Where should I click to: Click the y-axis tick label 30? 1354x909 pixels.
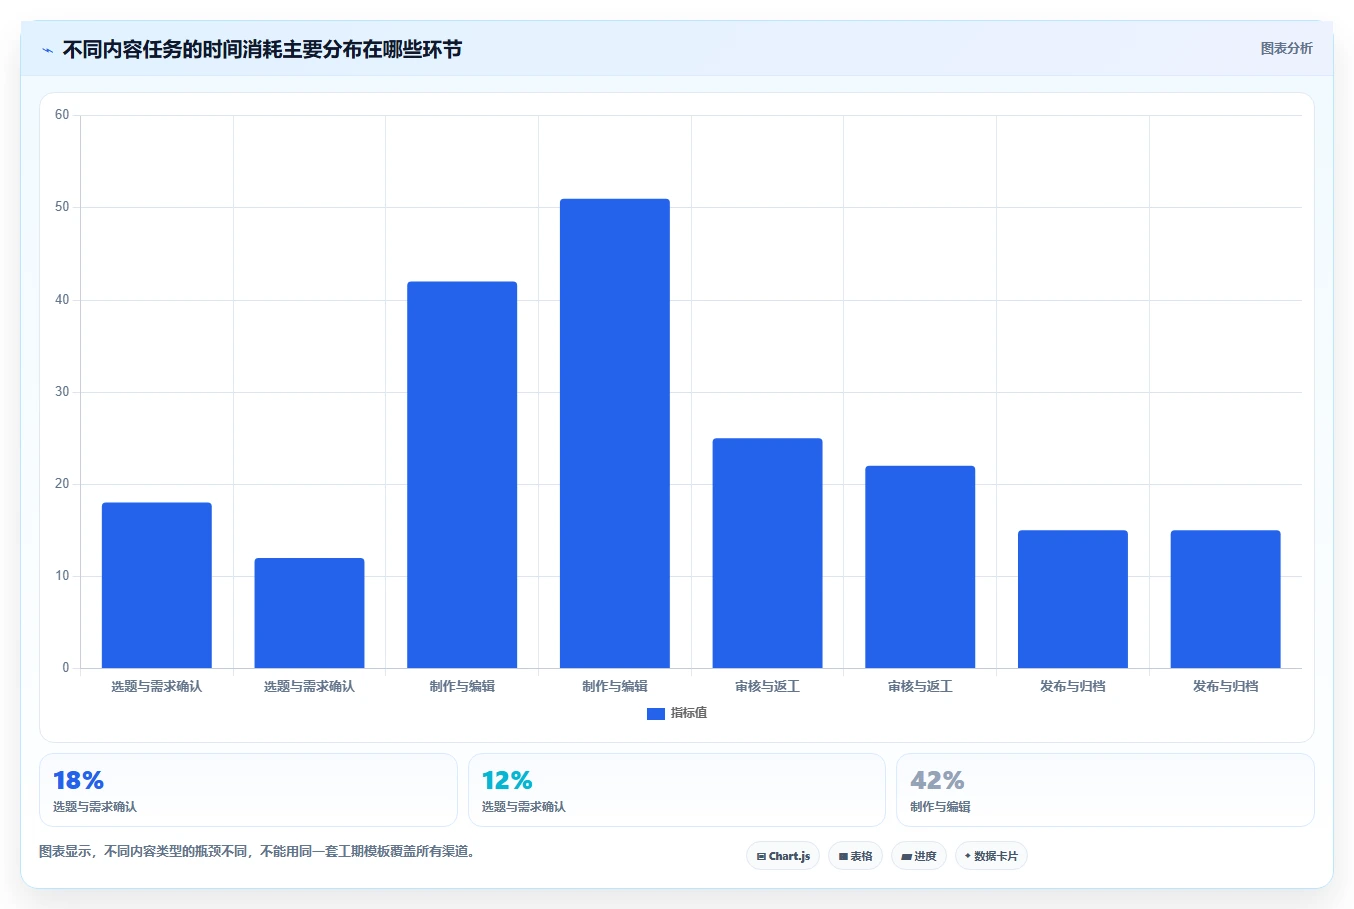[x=62, y=392]
